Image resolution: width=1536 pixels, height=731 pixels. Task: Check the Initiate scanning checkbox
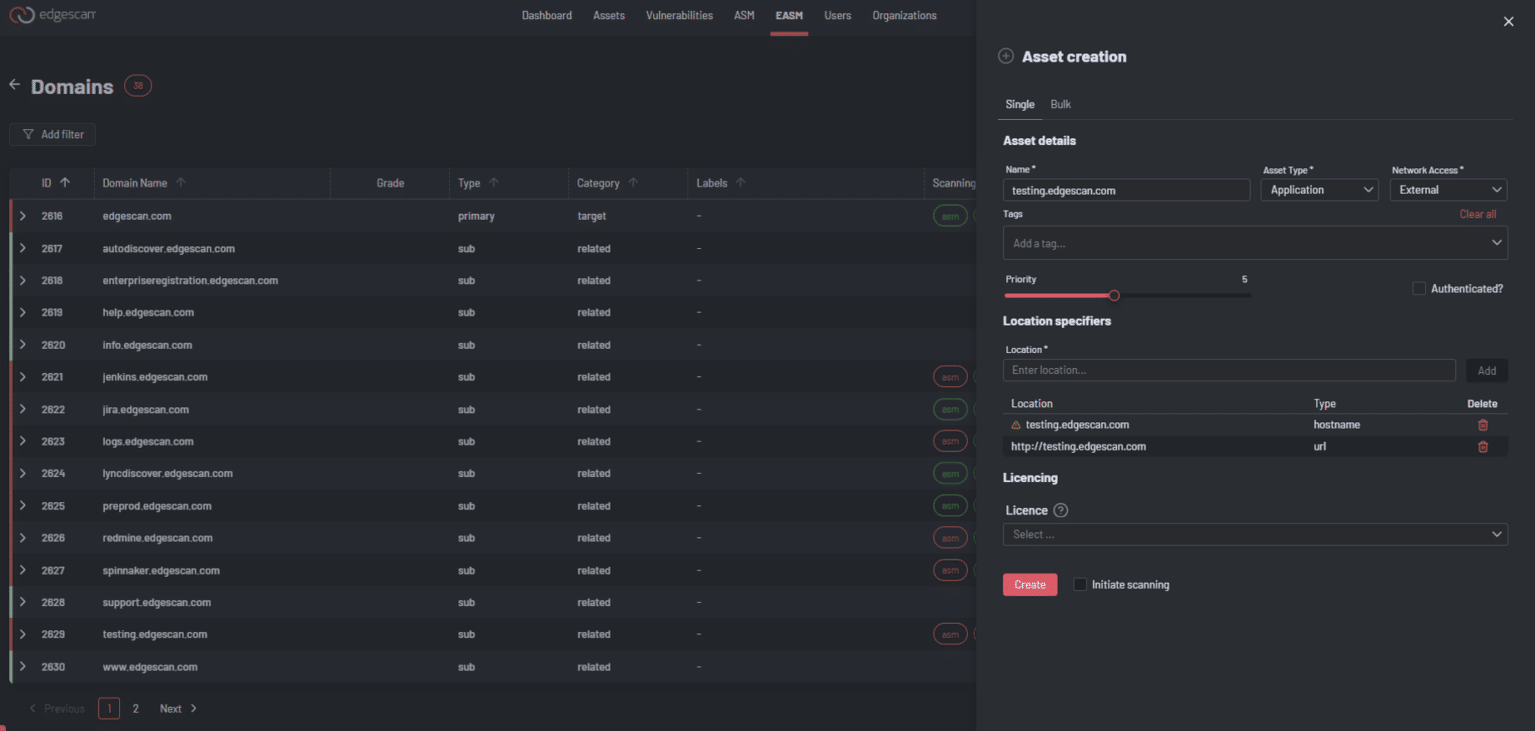[1080, 585]
